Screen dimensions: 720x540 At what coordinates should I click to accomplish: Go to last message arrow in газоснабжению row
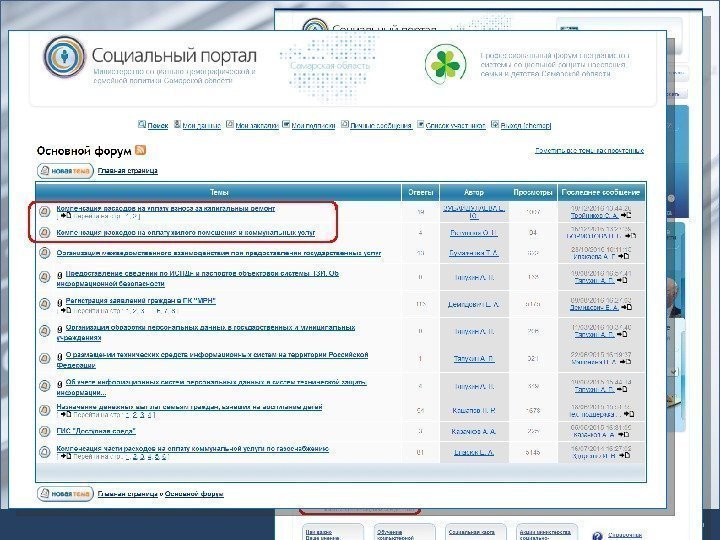tap(624, 456)
